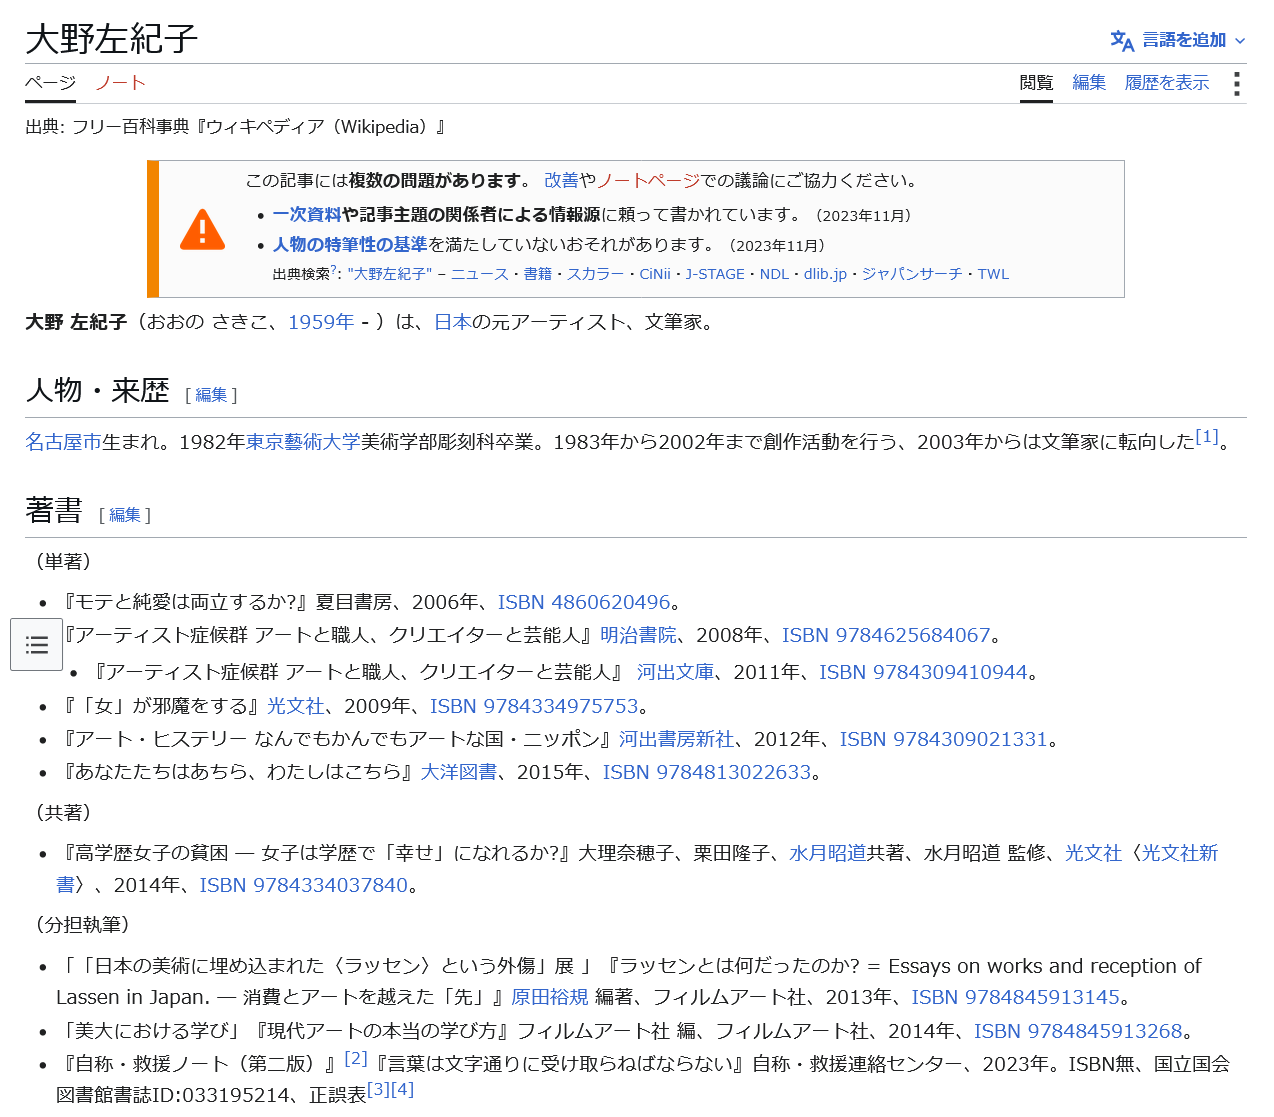Image resolution: width=1274 pixels, height=1117 pixels.
Task: Open ISBN 9784334975753 link
Action: point(534,706)
